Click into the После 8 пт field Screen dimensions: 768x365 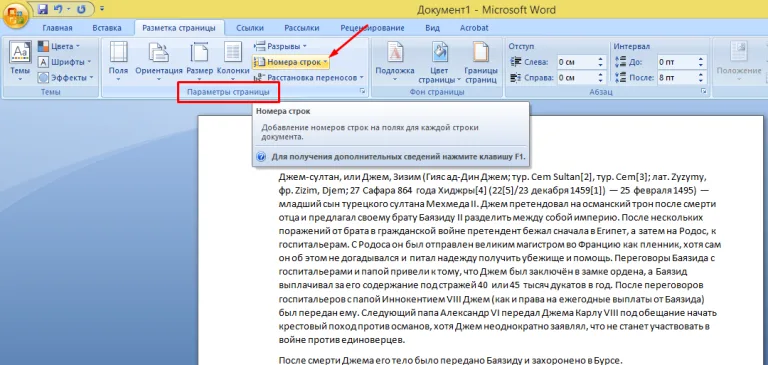[676, 78]
